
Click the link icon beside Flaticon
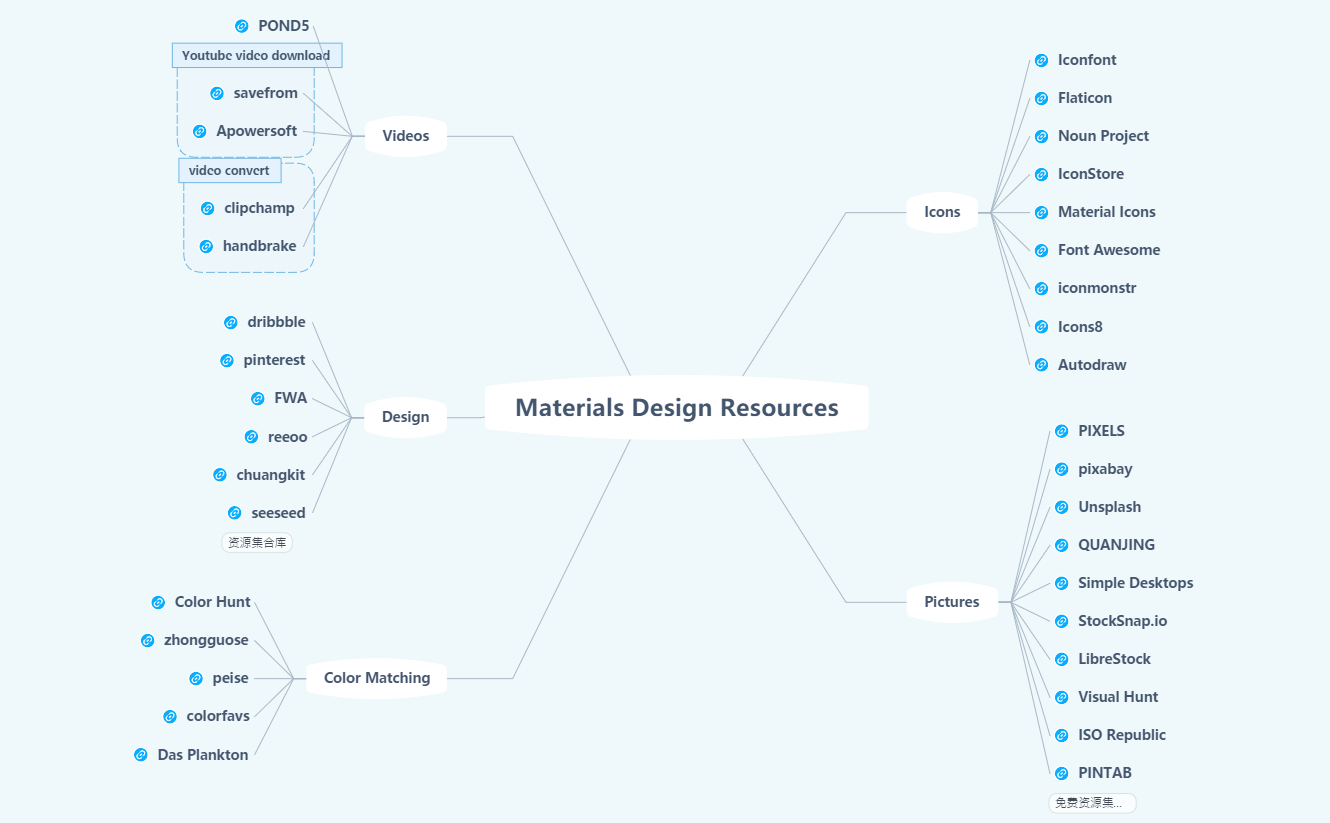[x=1042, y=98]
